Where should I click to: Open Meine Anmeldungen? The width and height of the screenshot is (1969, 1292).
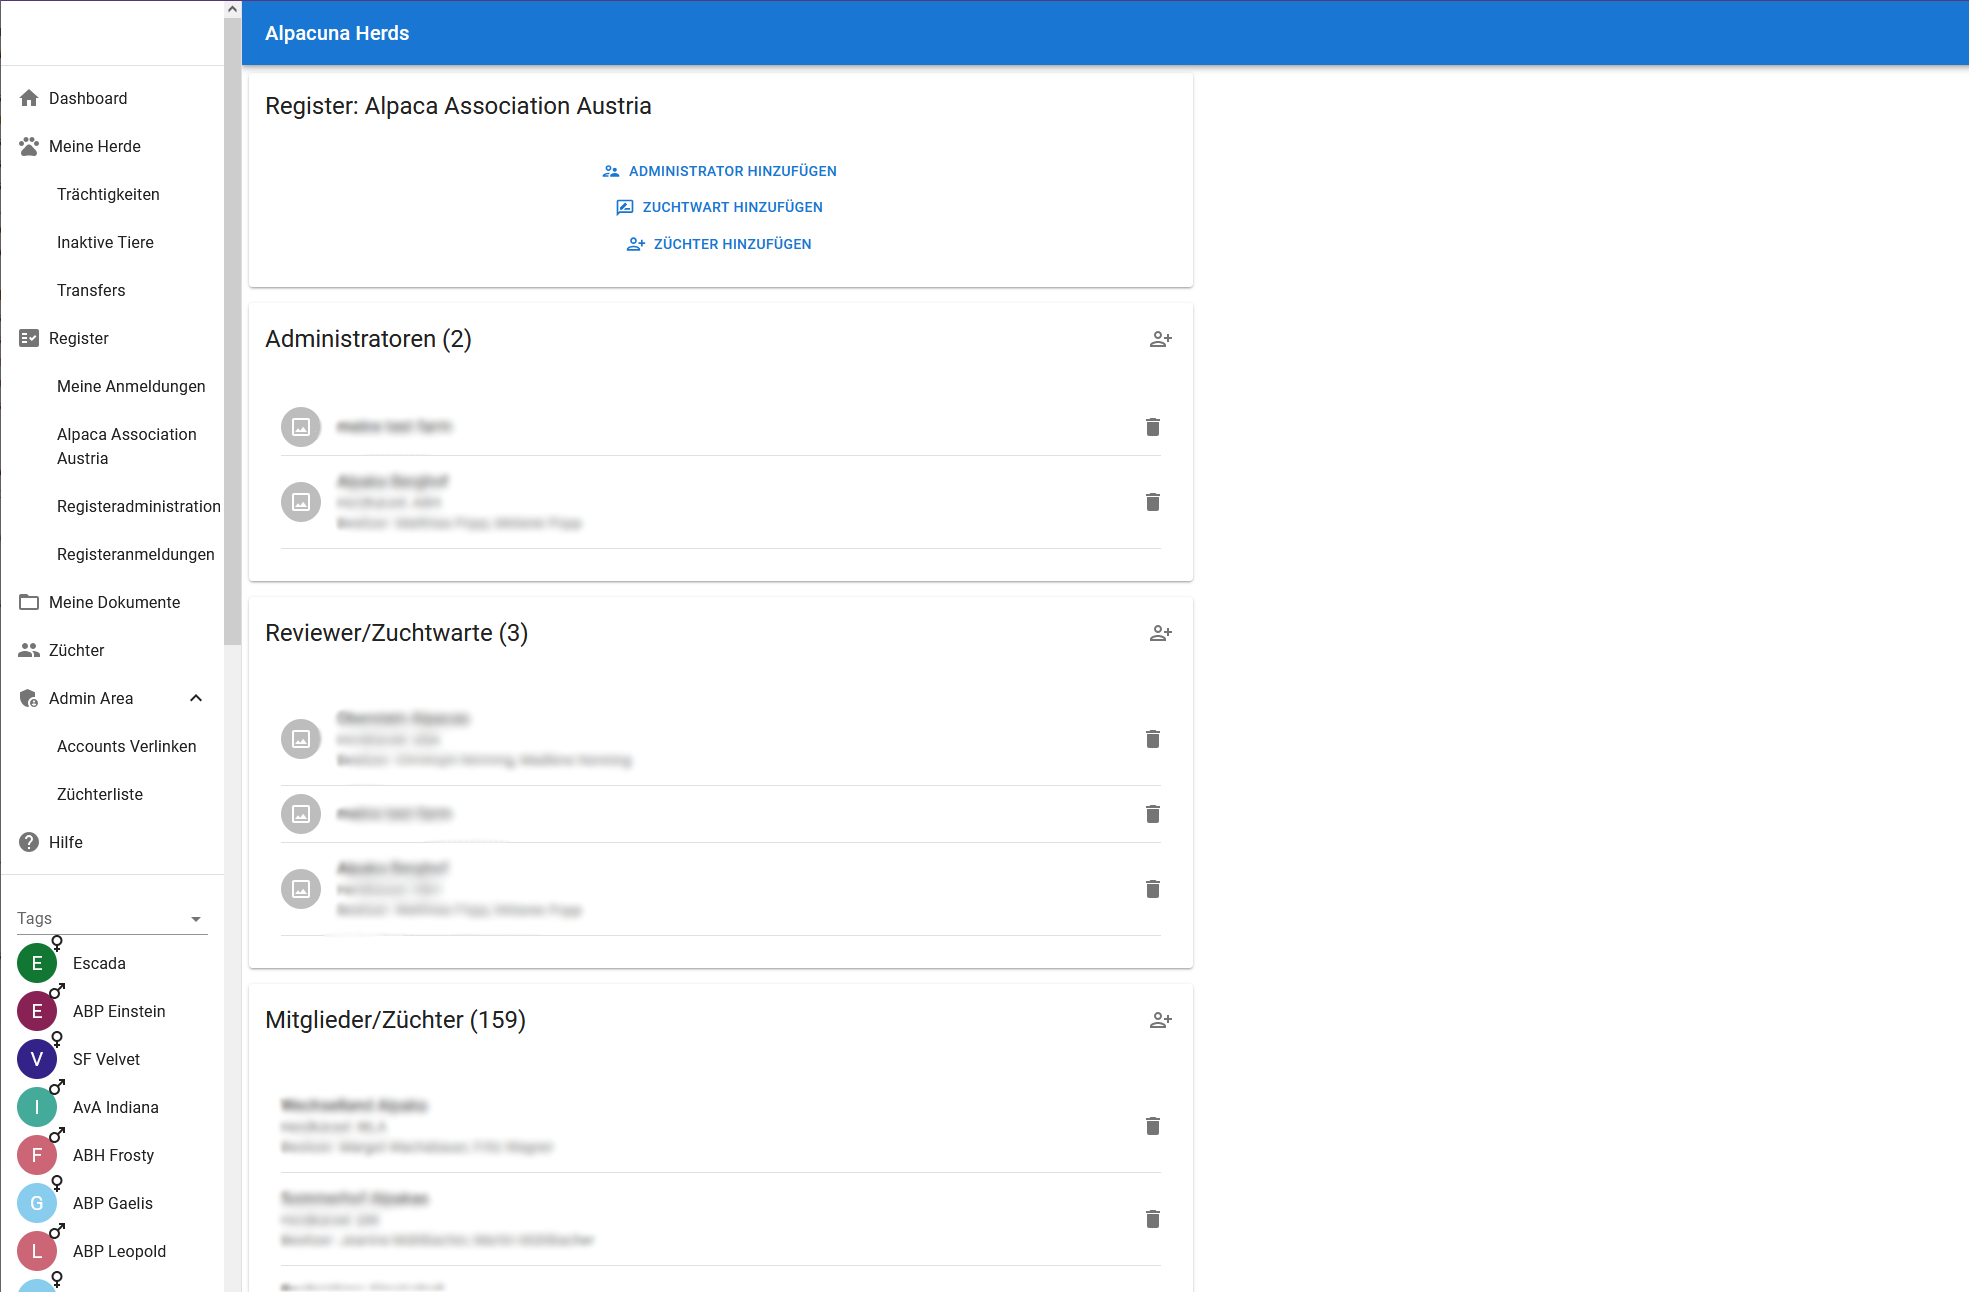[x=112, y=386]
